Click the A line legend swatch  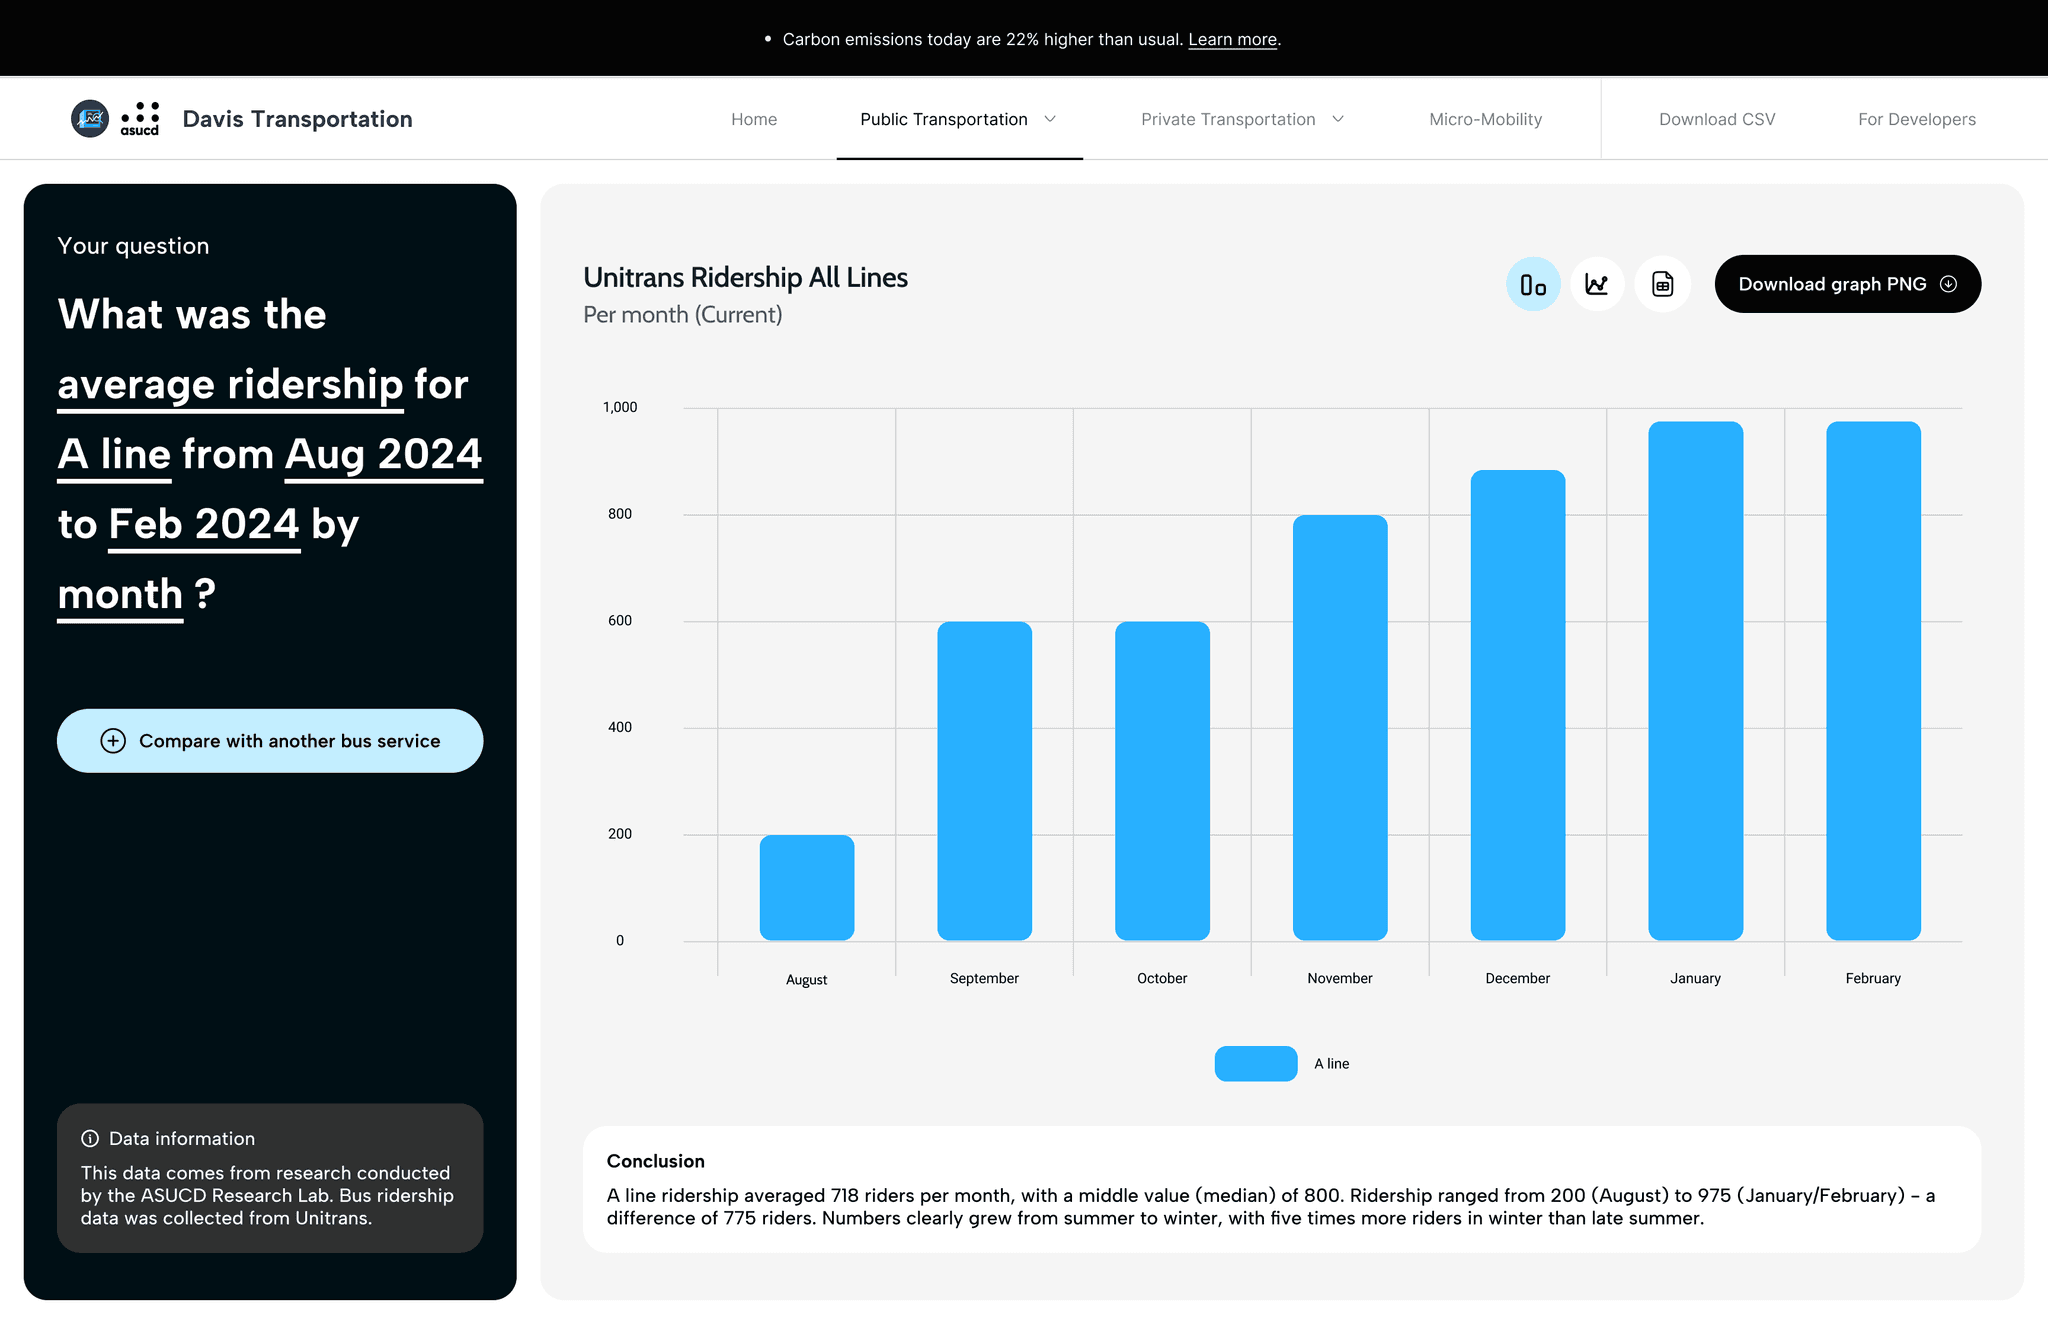point(1255,1064)
